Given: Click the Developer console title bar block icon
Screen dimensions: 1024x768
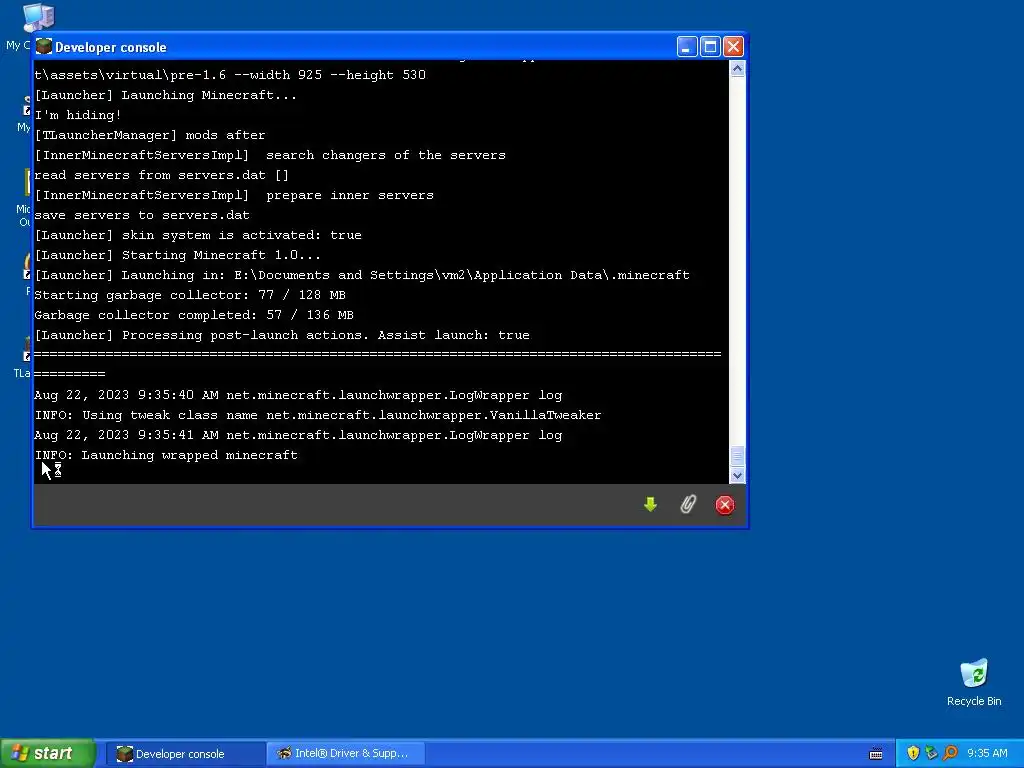Looking at the screenshot, I should point(44,46).
